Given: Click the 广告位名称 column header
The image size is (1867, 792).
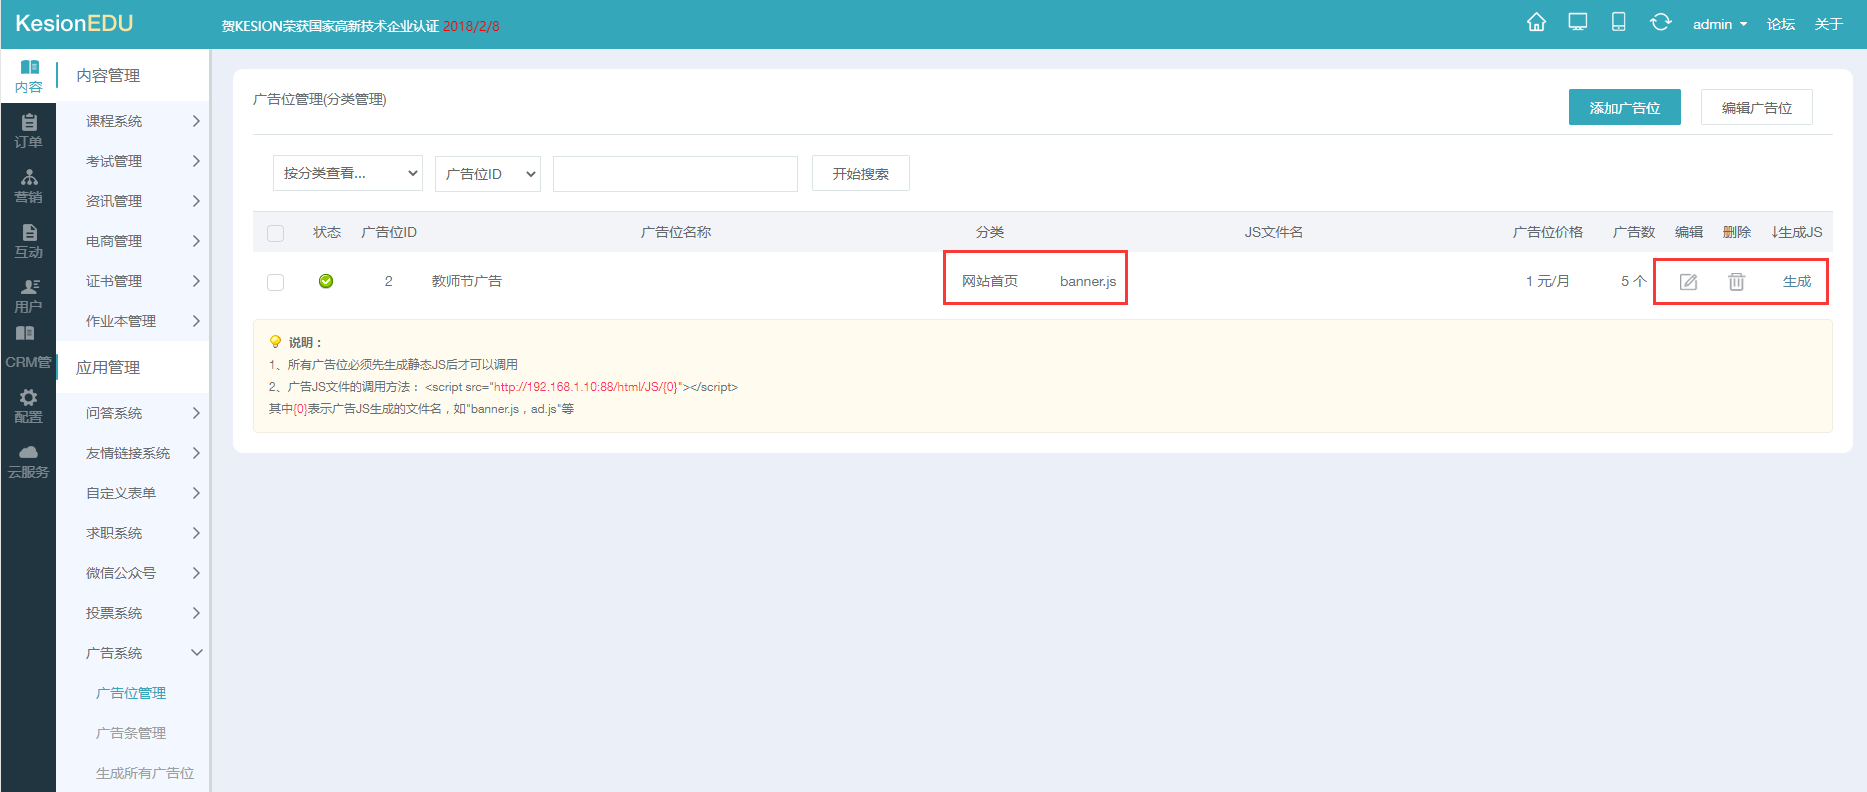Looking at the screenshot, I should (676, 232).
